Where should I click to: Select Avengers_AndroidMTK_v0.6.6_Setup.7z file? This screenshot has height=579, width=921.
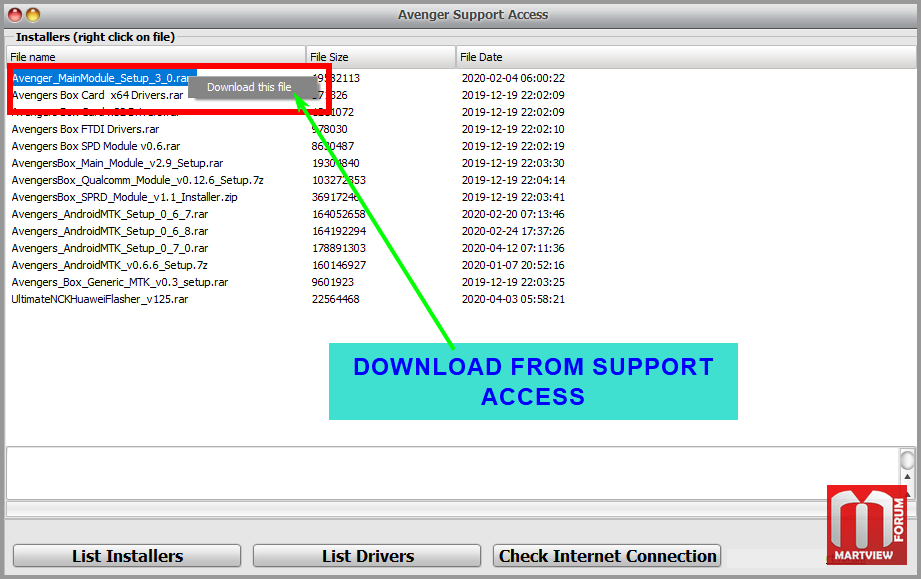(110, 265)
